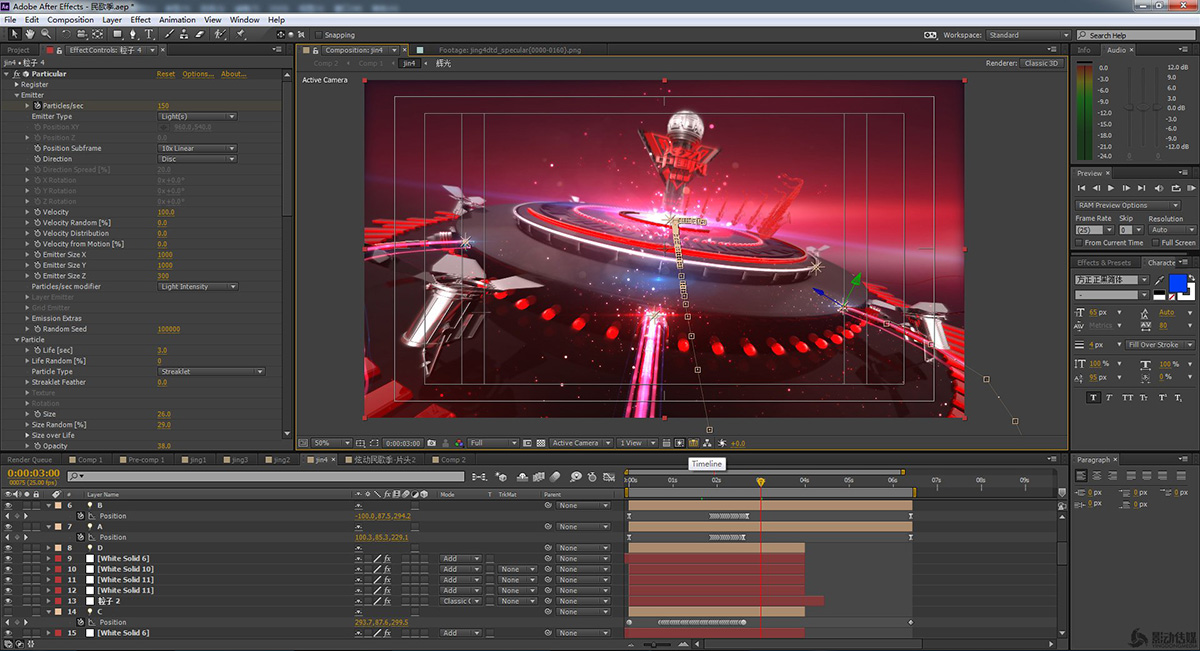Hide the 粒子 2 layer with its eye icon

point(8,601)
